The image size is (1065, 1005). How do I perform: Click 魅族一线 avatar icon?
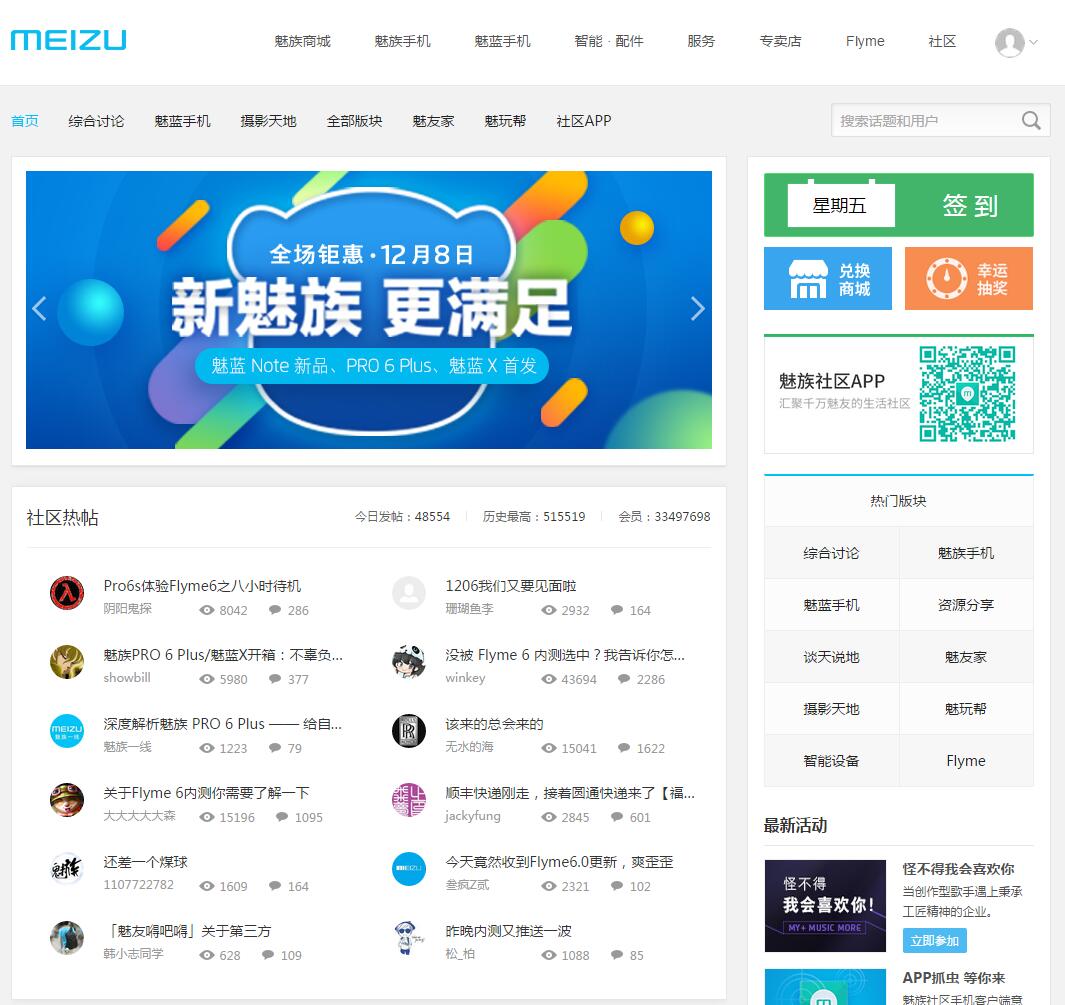pos(67,731)
